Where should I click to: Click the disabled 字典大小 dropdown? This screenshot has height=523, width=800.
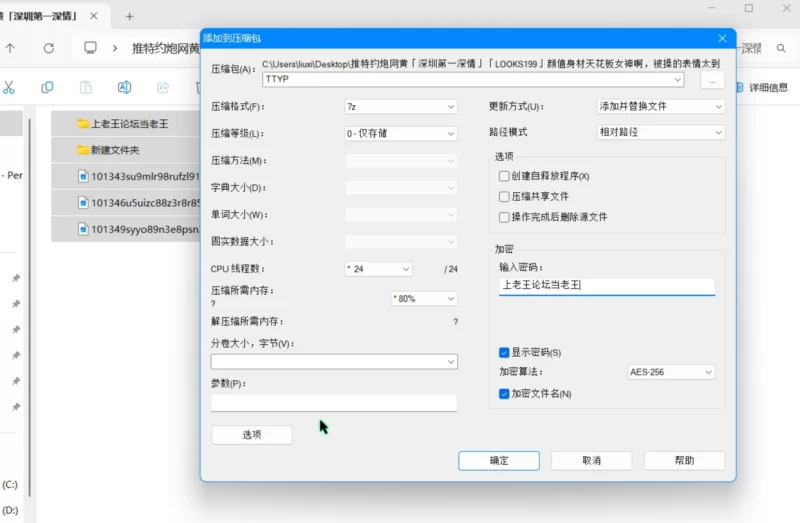point(401,188)
